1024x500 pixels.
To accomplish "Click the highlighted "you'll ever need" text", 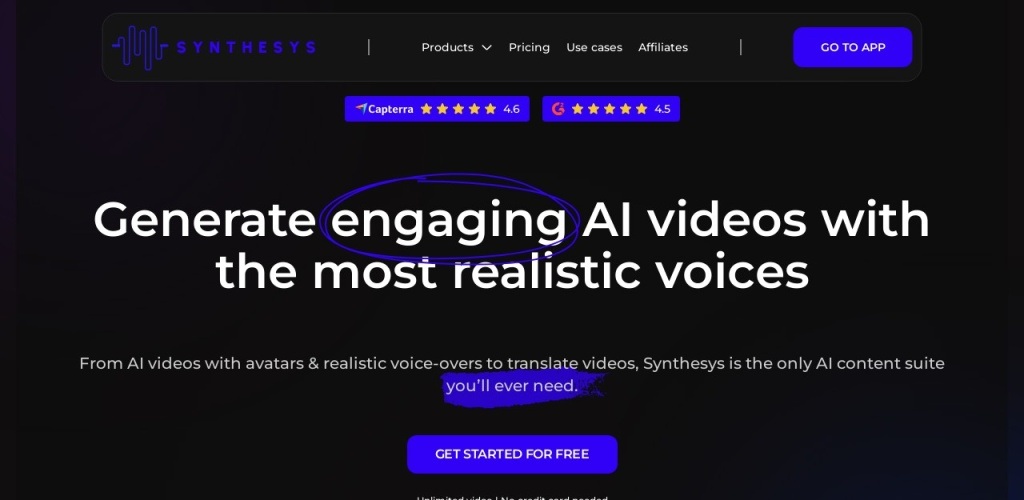I will click(511, 386).
